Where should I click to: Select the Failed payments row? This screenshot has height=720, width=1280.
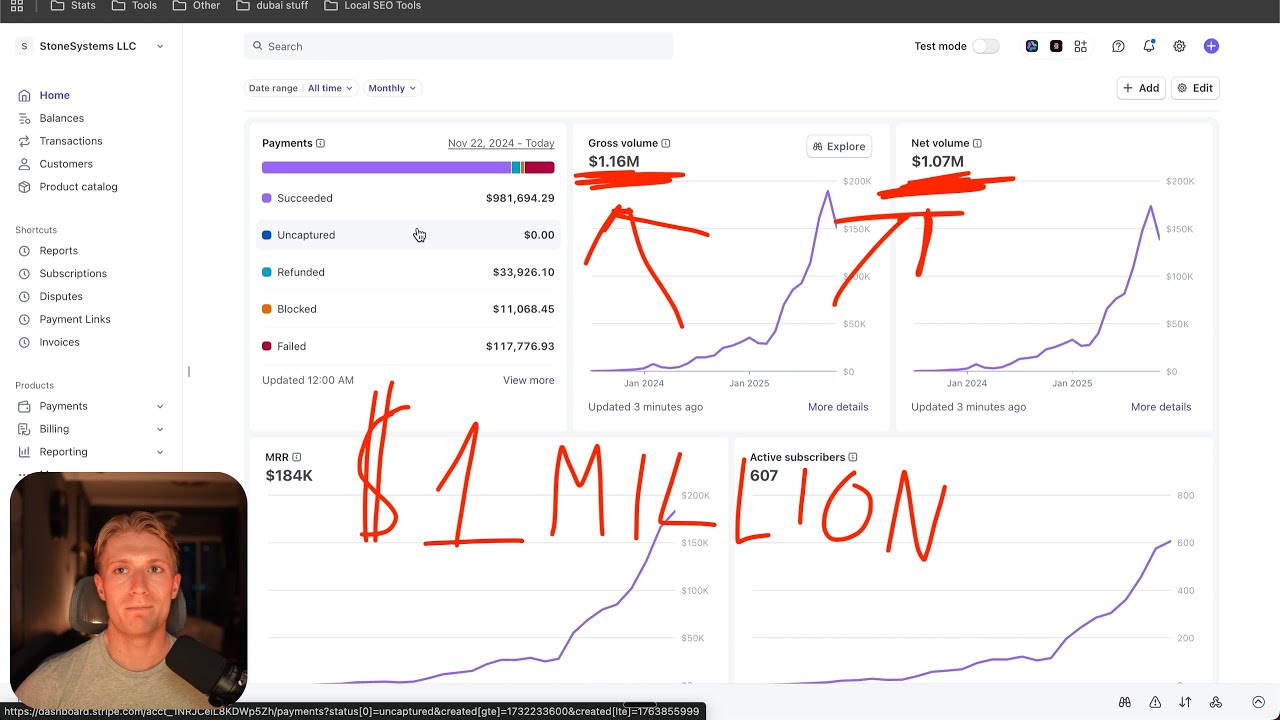(x=408, y=346)
